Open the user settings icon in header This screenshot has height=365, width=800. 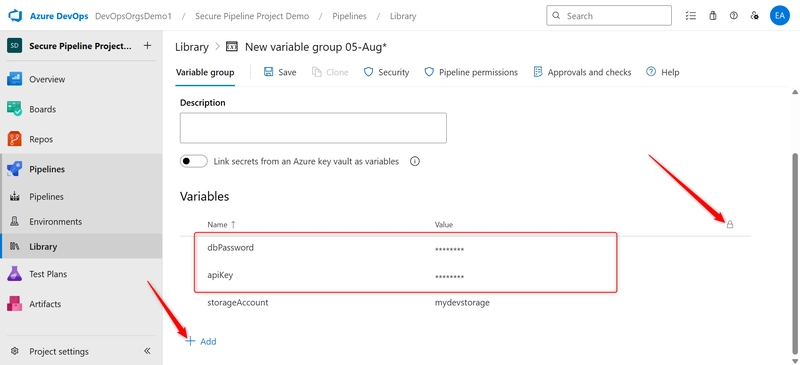[x=755, y=16]
